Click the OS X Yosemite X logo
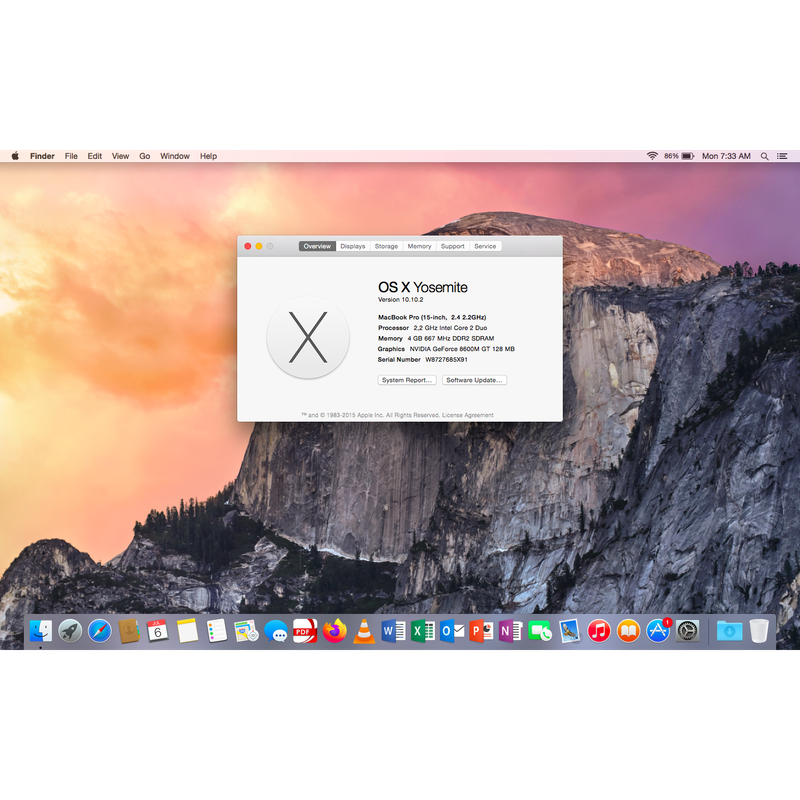This screenshot has width=800, height=800. coord(308,337)
